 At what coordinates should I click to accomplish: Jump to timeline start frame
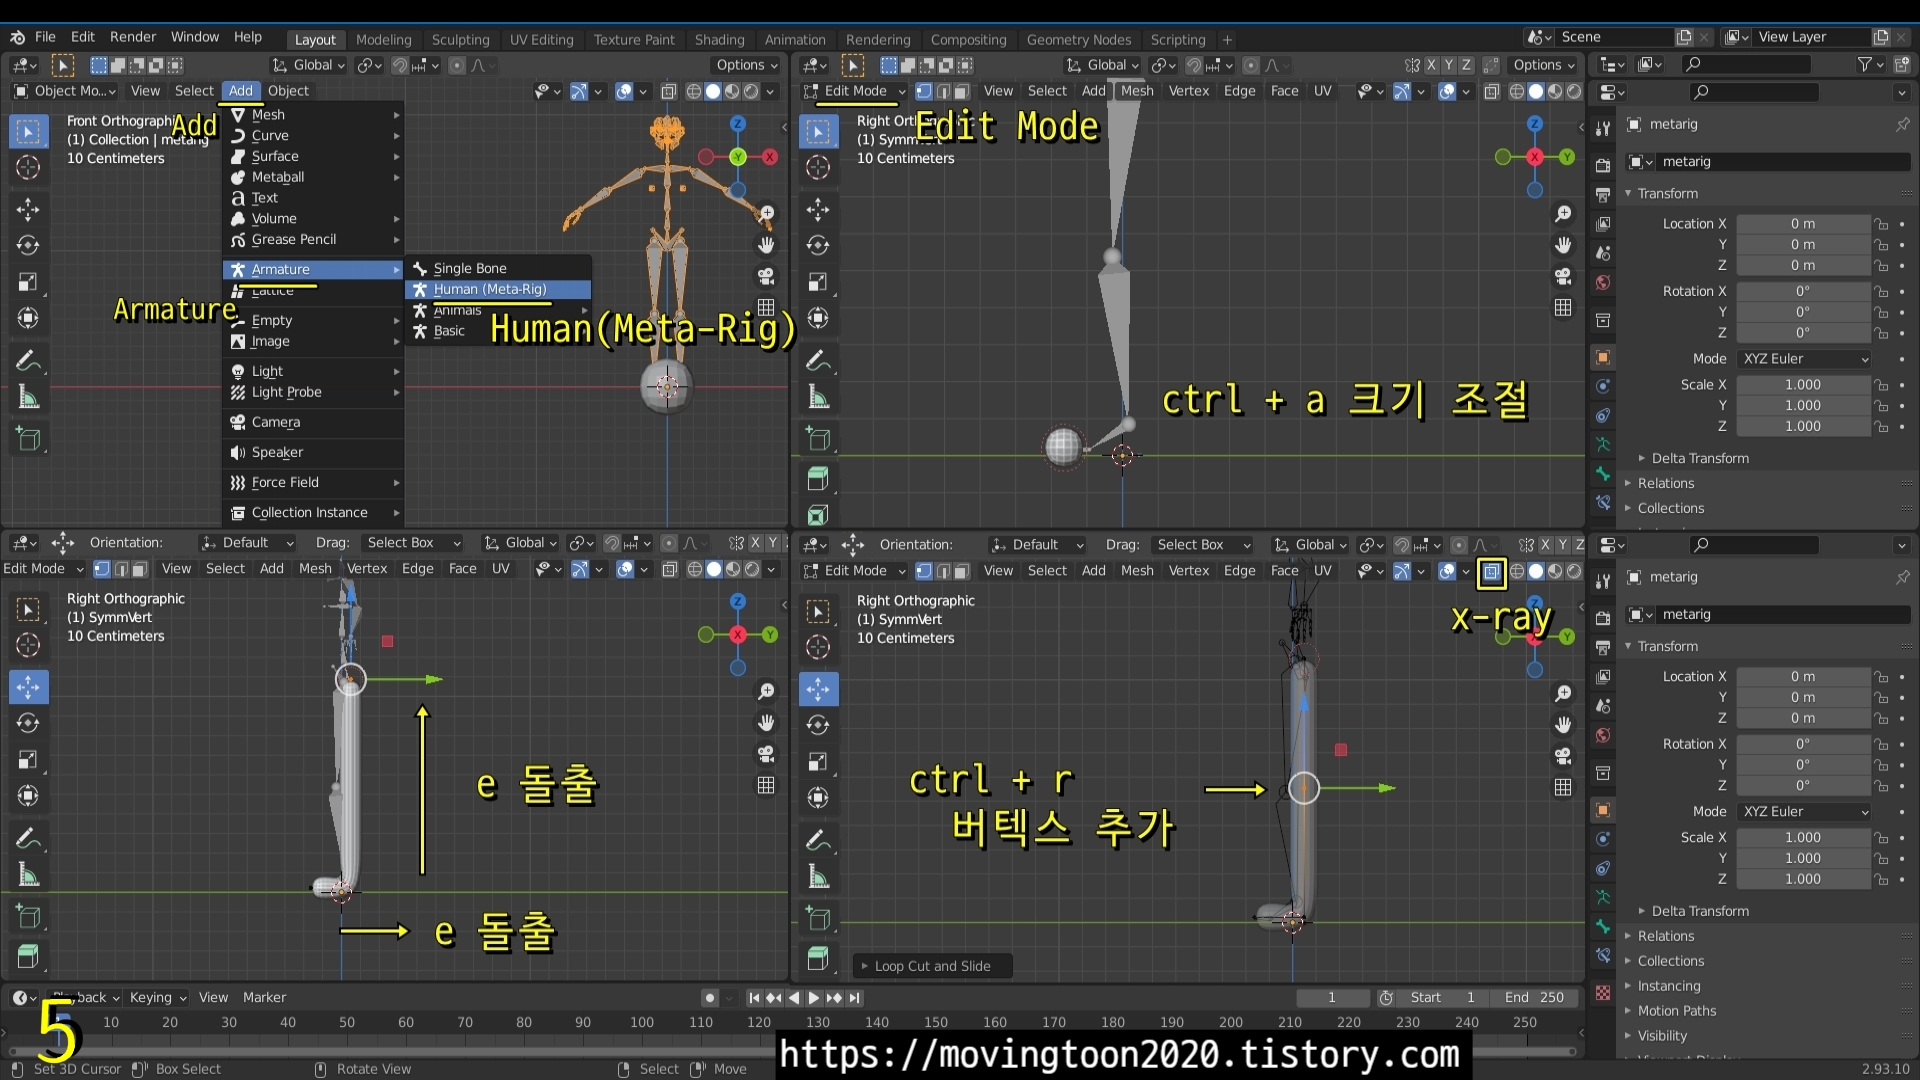coord(754,997)
